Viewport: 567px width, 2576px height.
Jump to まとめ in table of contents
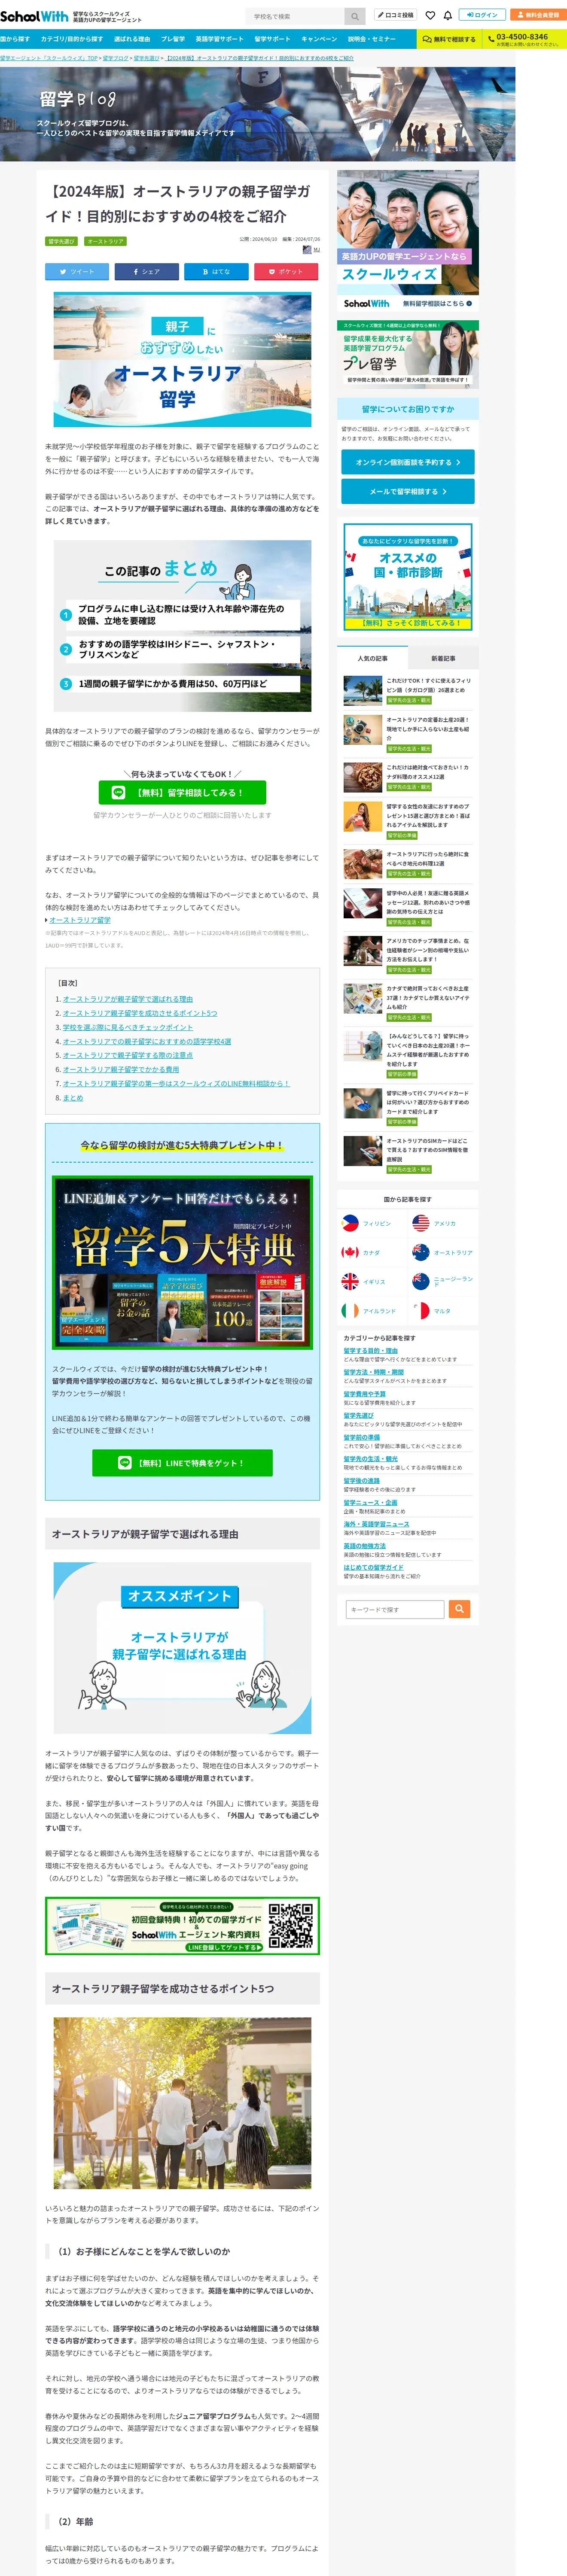tap(73, 1097)
